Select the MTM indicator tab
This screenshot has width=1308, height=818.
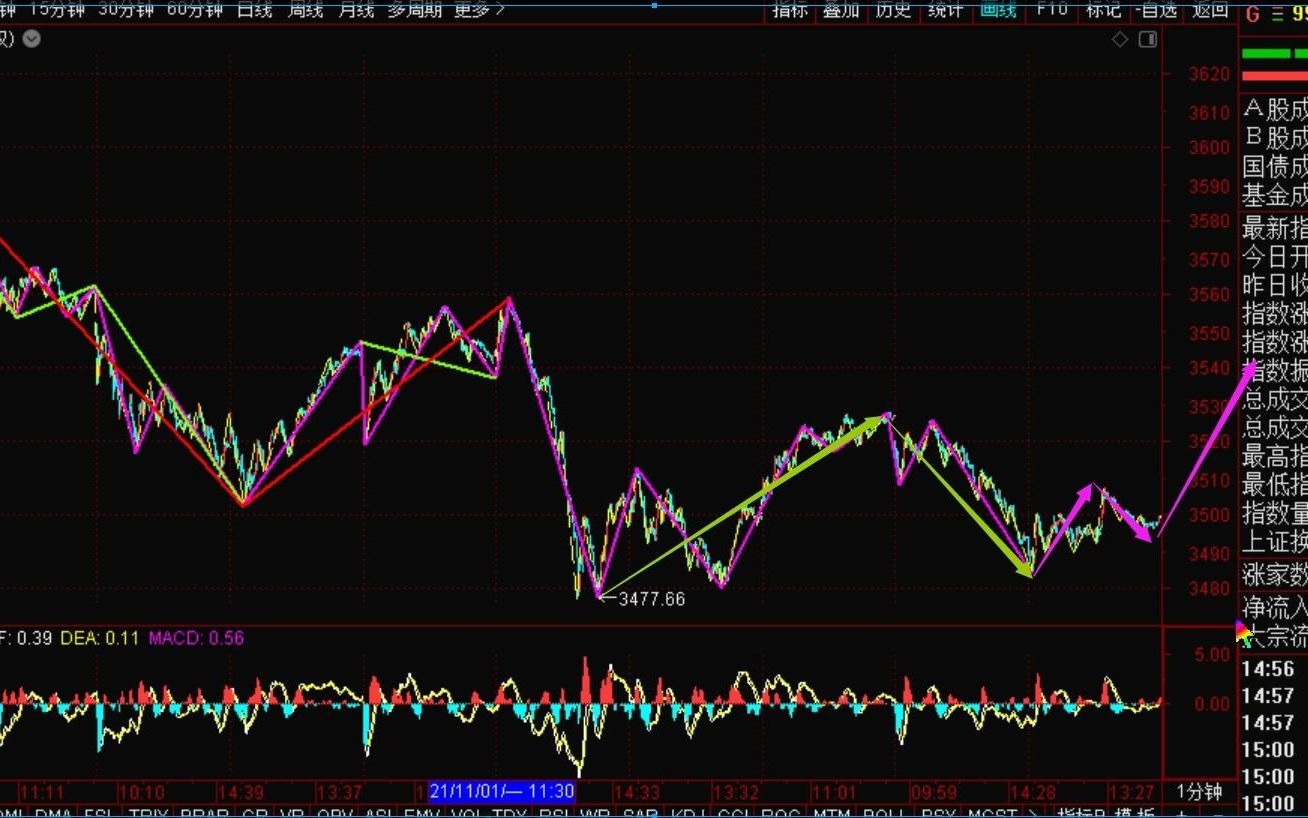click(832, 814)
